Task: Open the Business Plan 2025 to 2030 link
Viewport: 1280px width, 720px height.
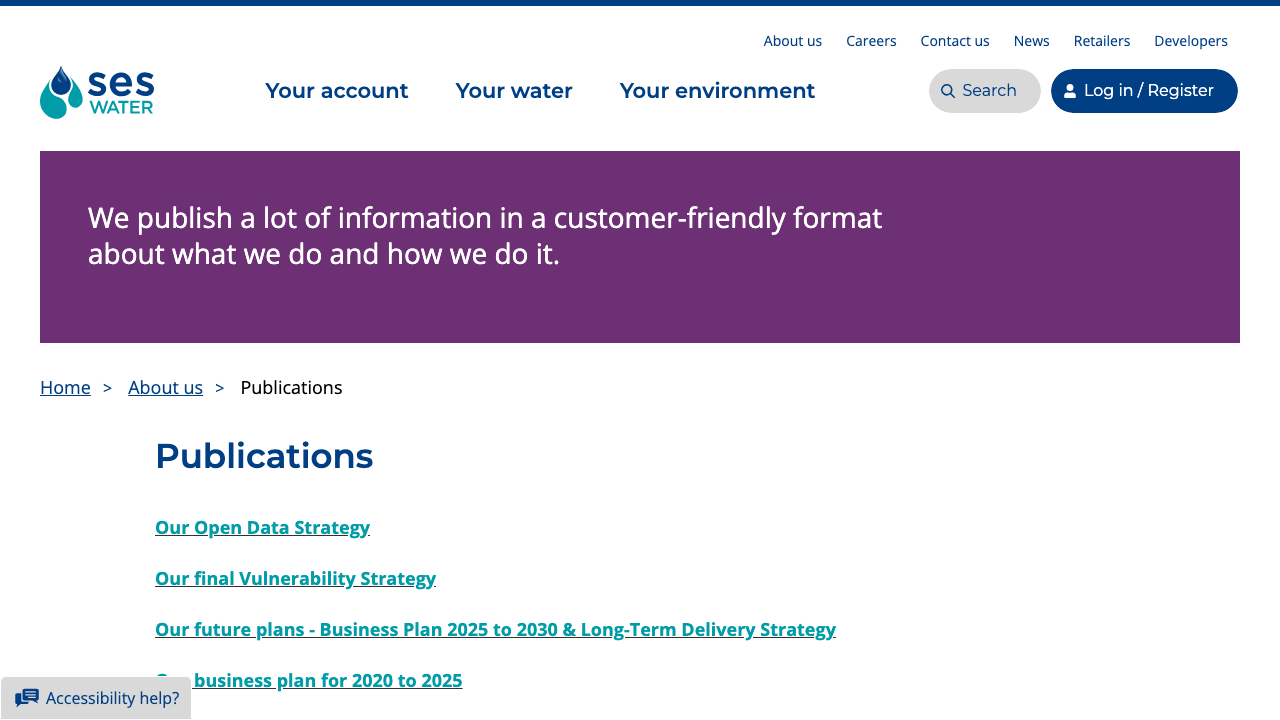Action: pyautogui.click(x=495, y=629)
